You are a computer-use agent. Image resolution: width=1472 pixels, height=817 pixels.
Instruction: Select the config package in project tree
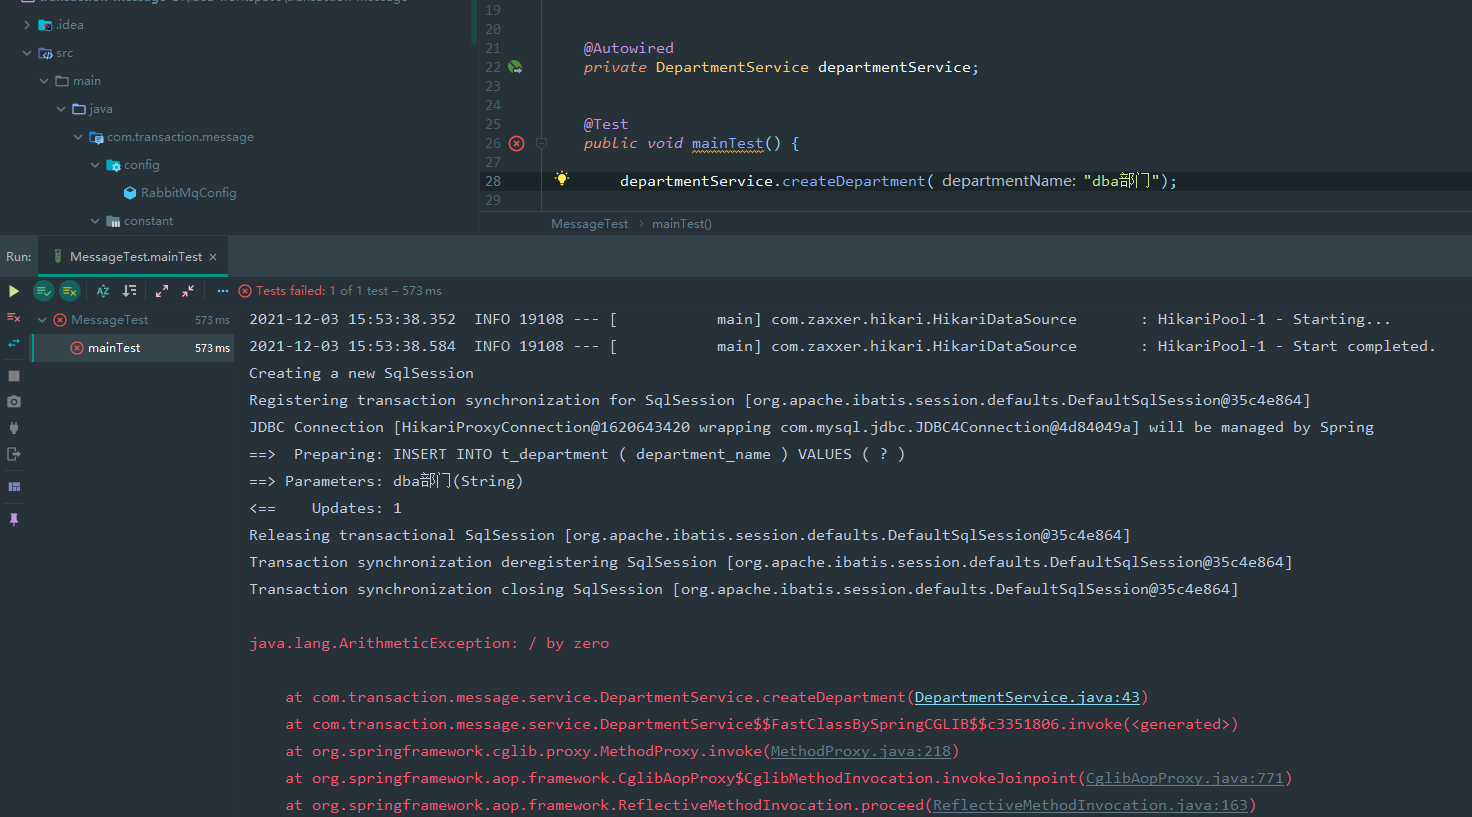pos(141,165)
